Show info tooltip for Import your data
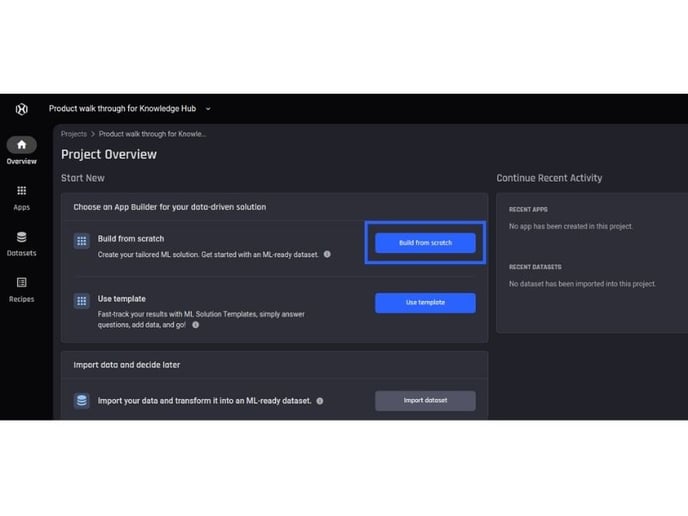 (x=320, y=401)
